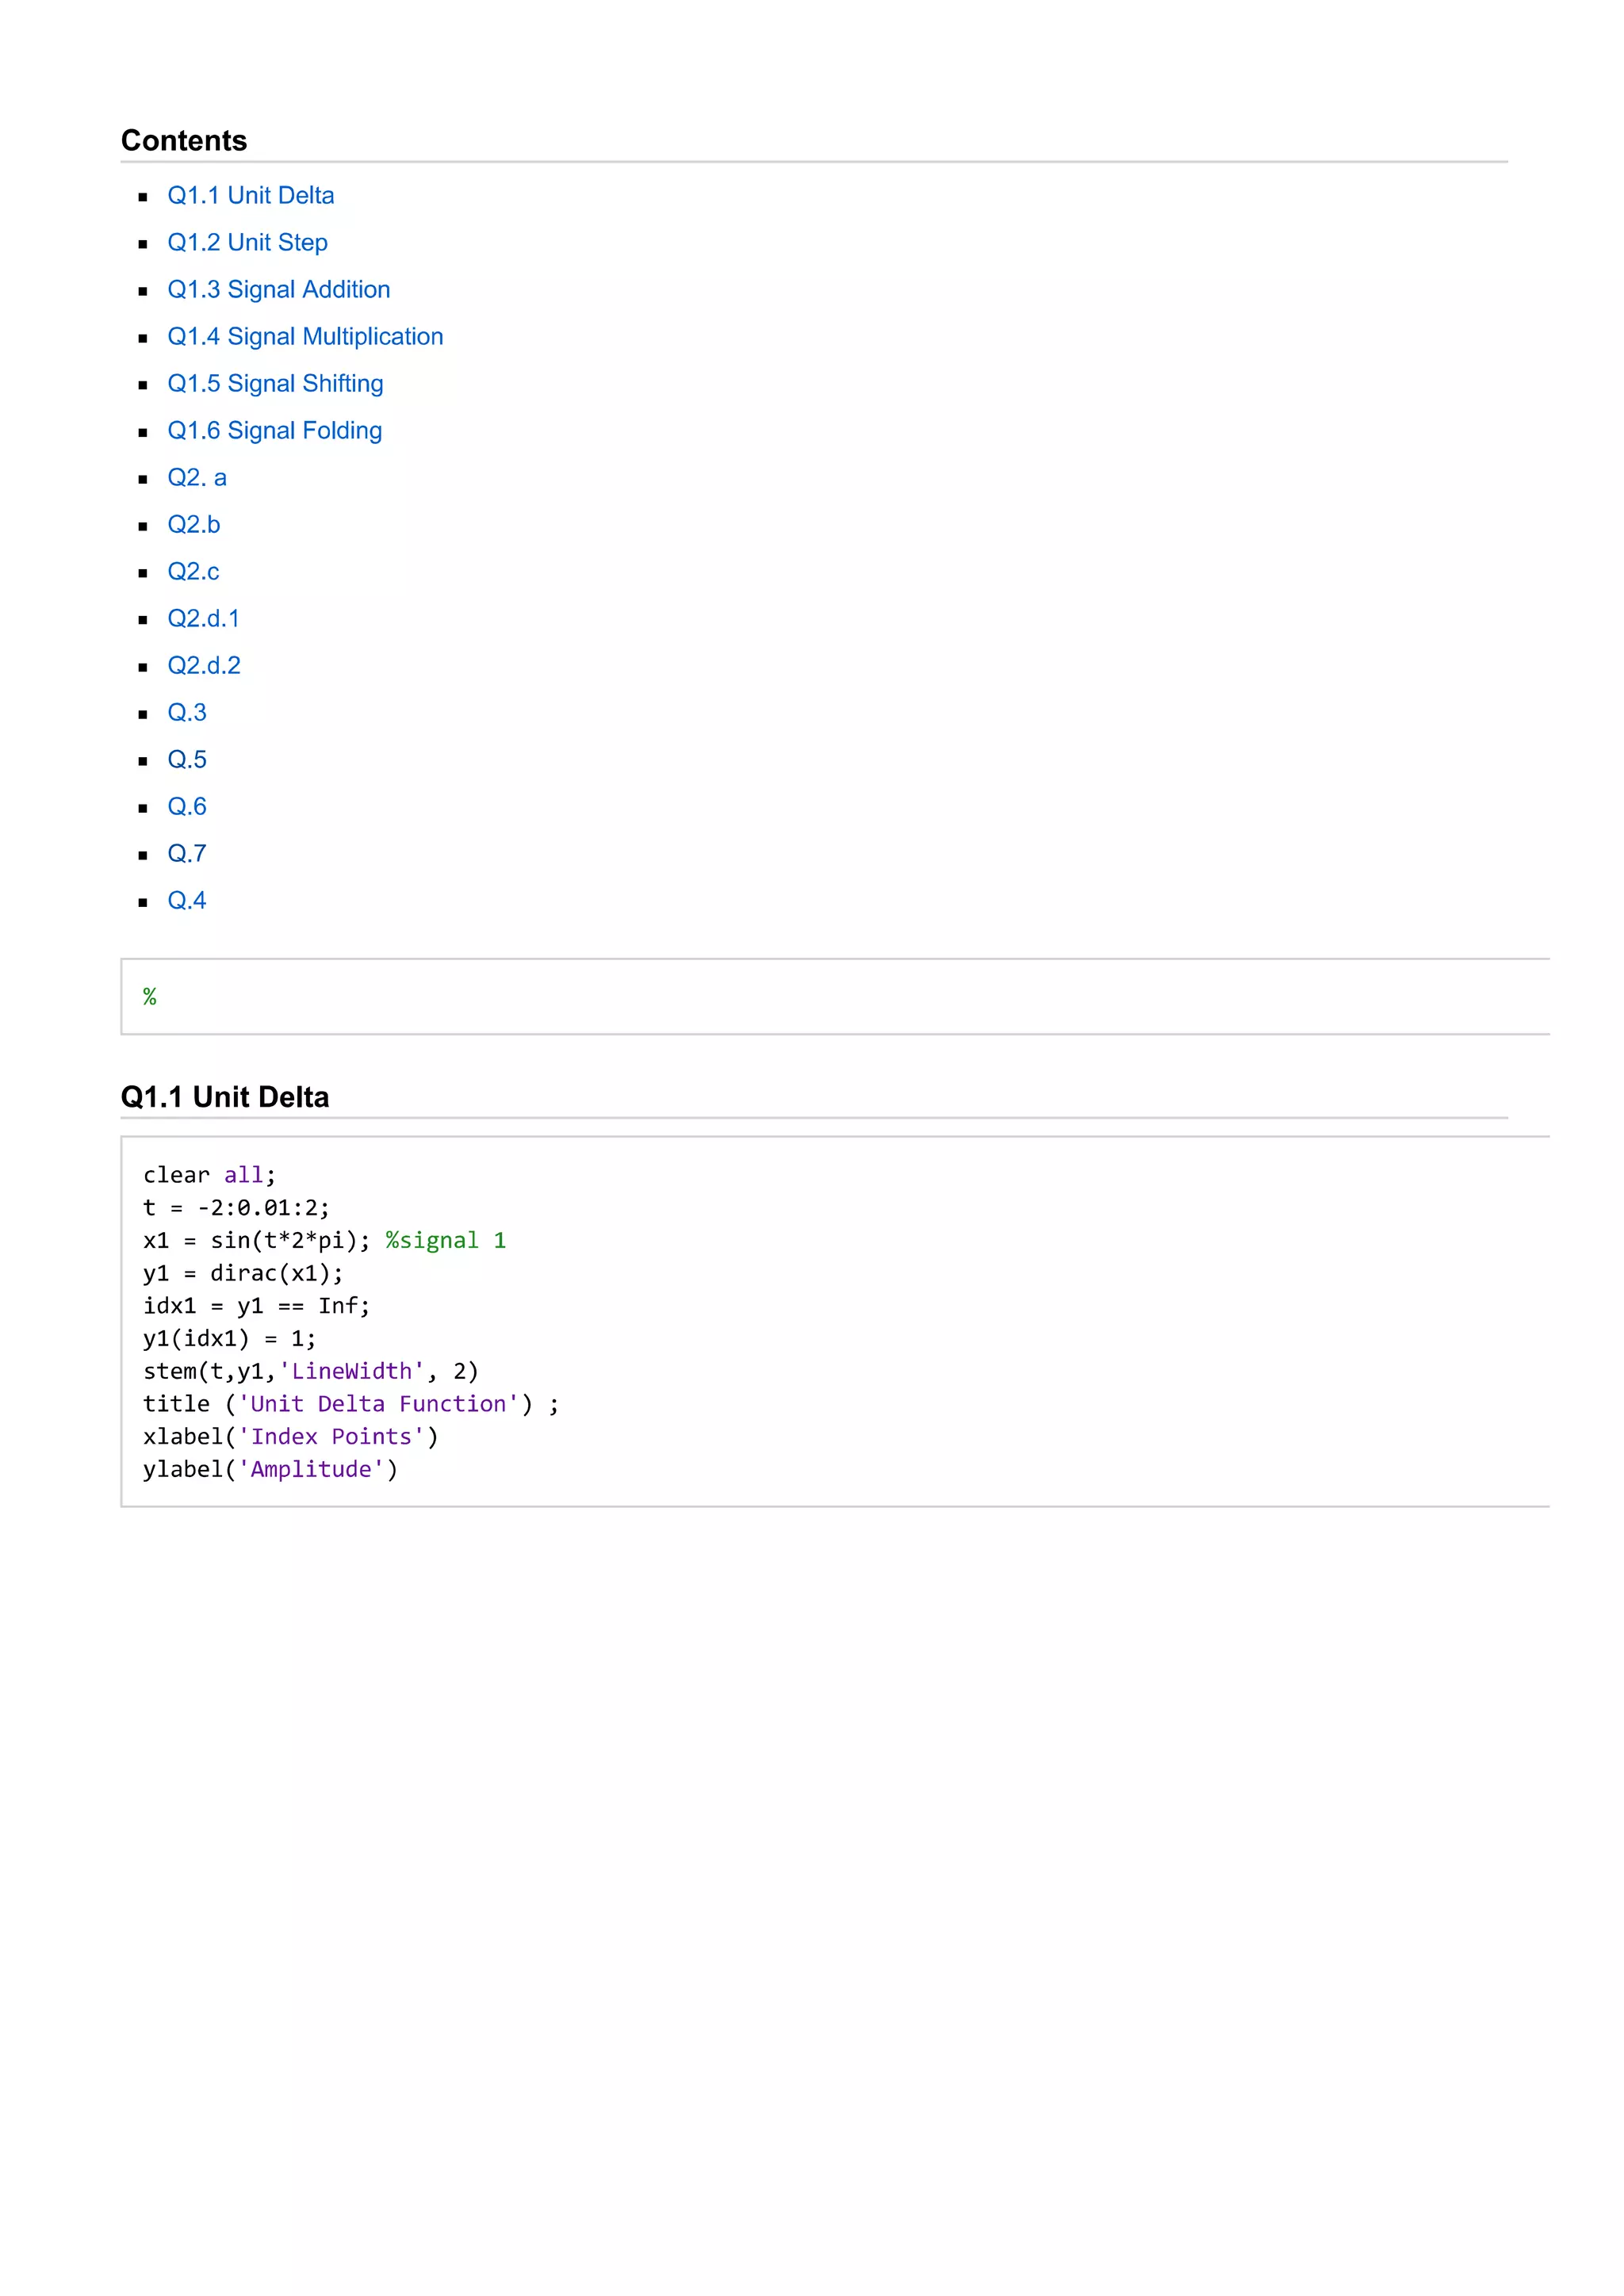Open the Q2. a contents link
Image resolution: width=1624 pixels, height=2296 pixels.
tap(197, 477)
